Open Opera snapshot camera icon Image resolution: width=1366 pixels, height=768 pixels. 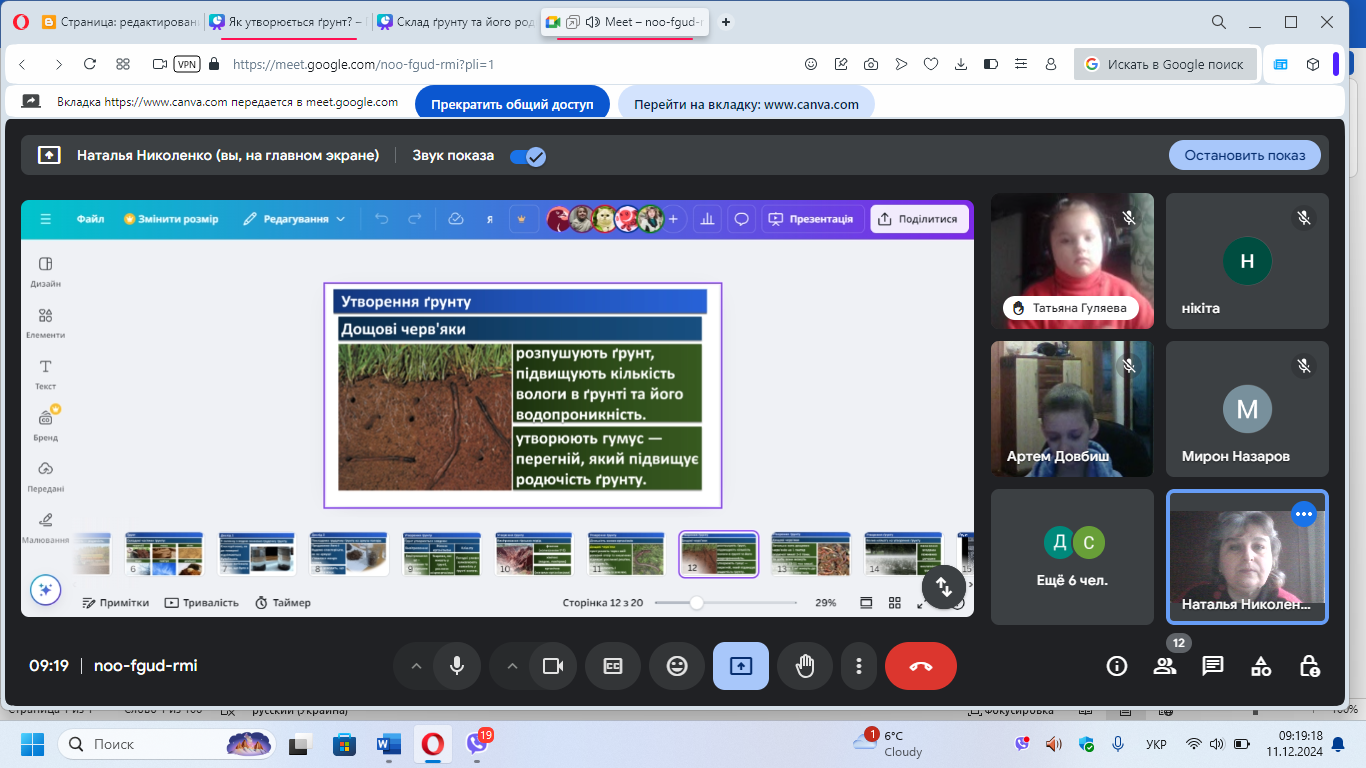(871, 64)
